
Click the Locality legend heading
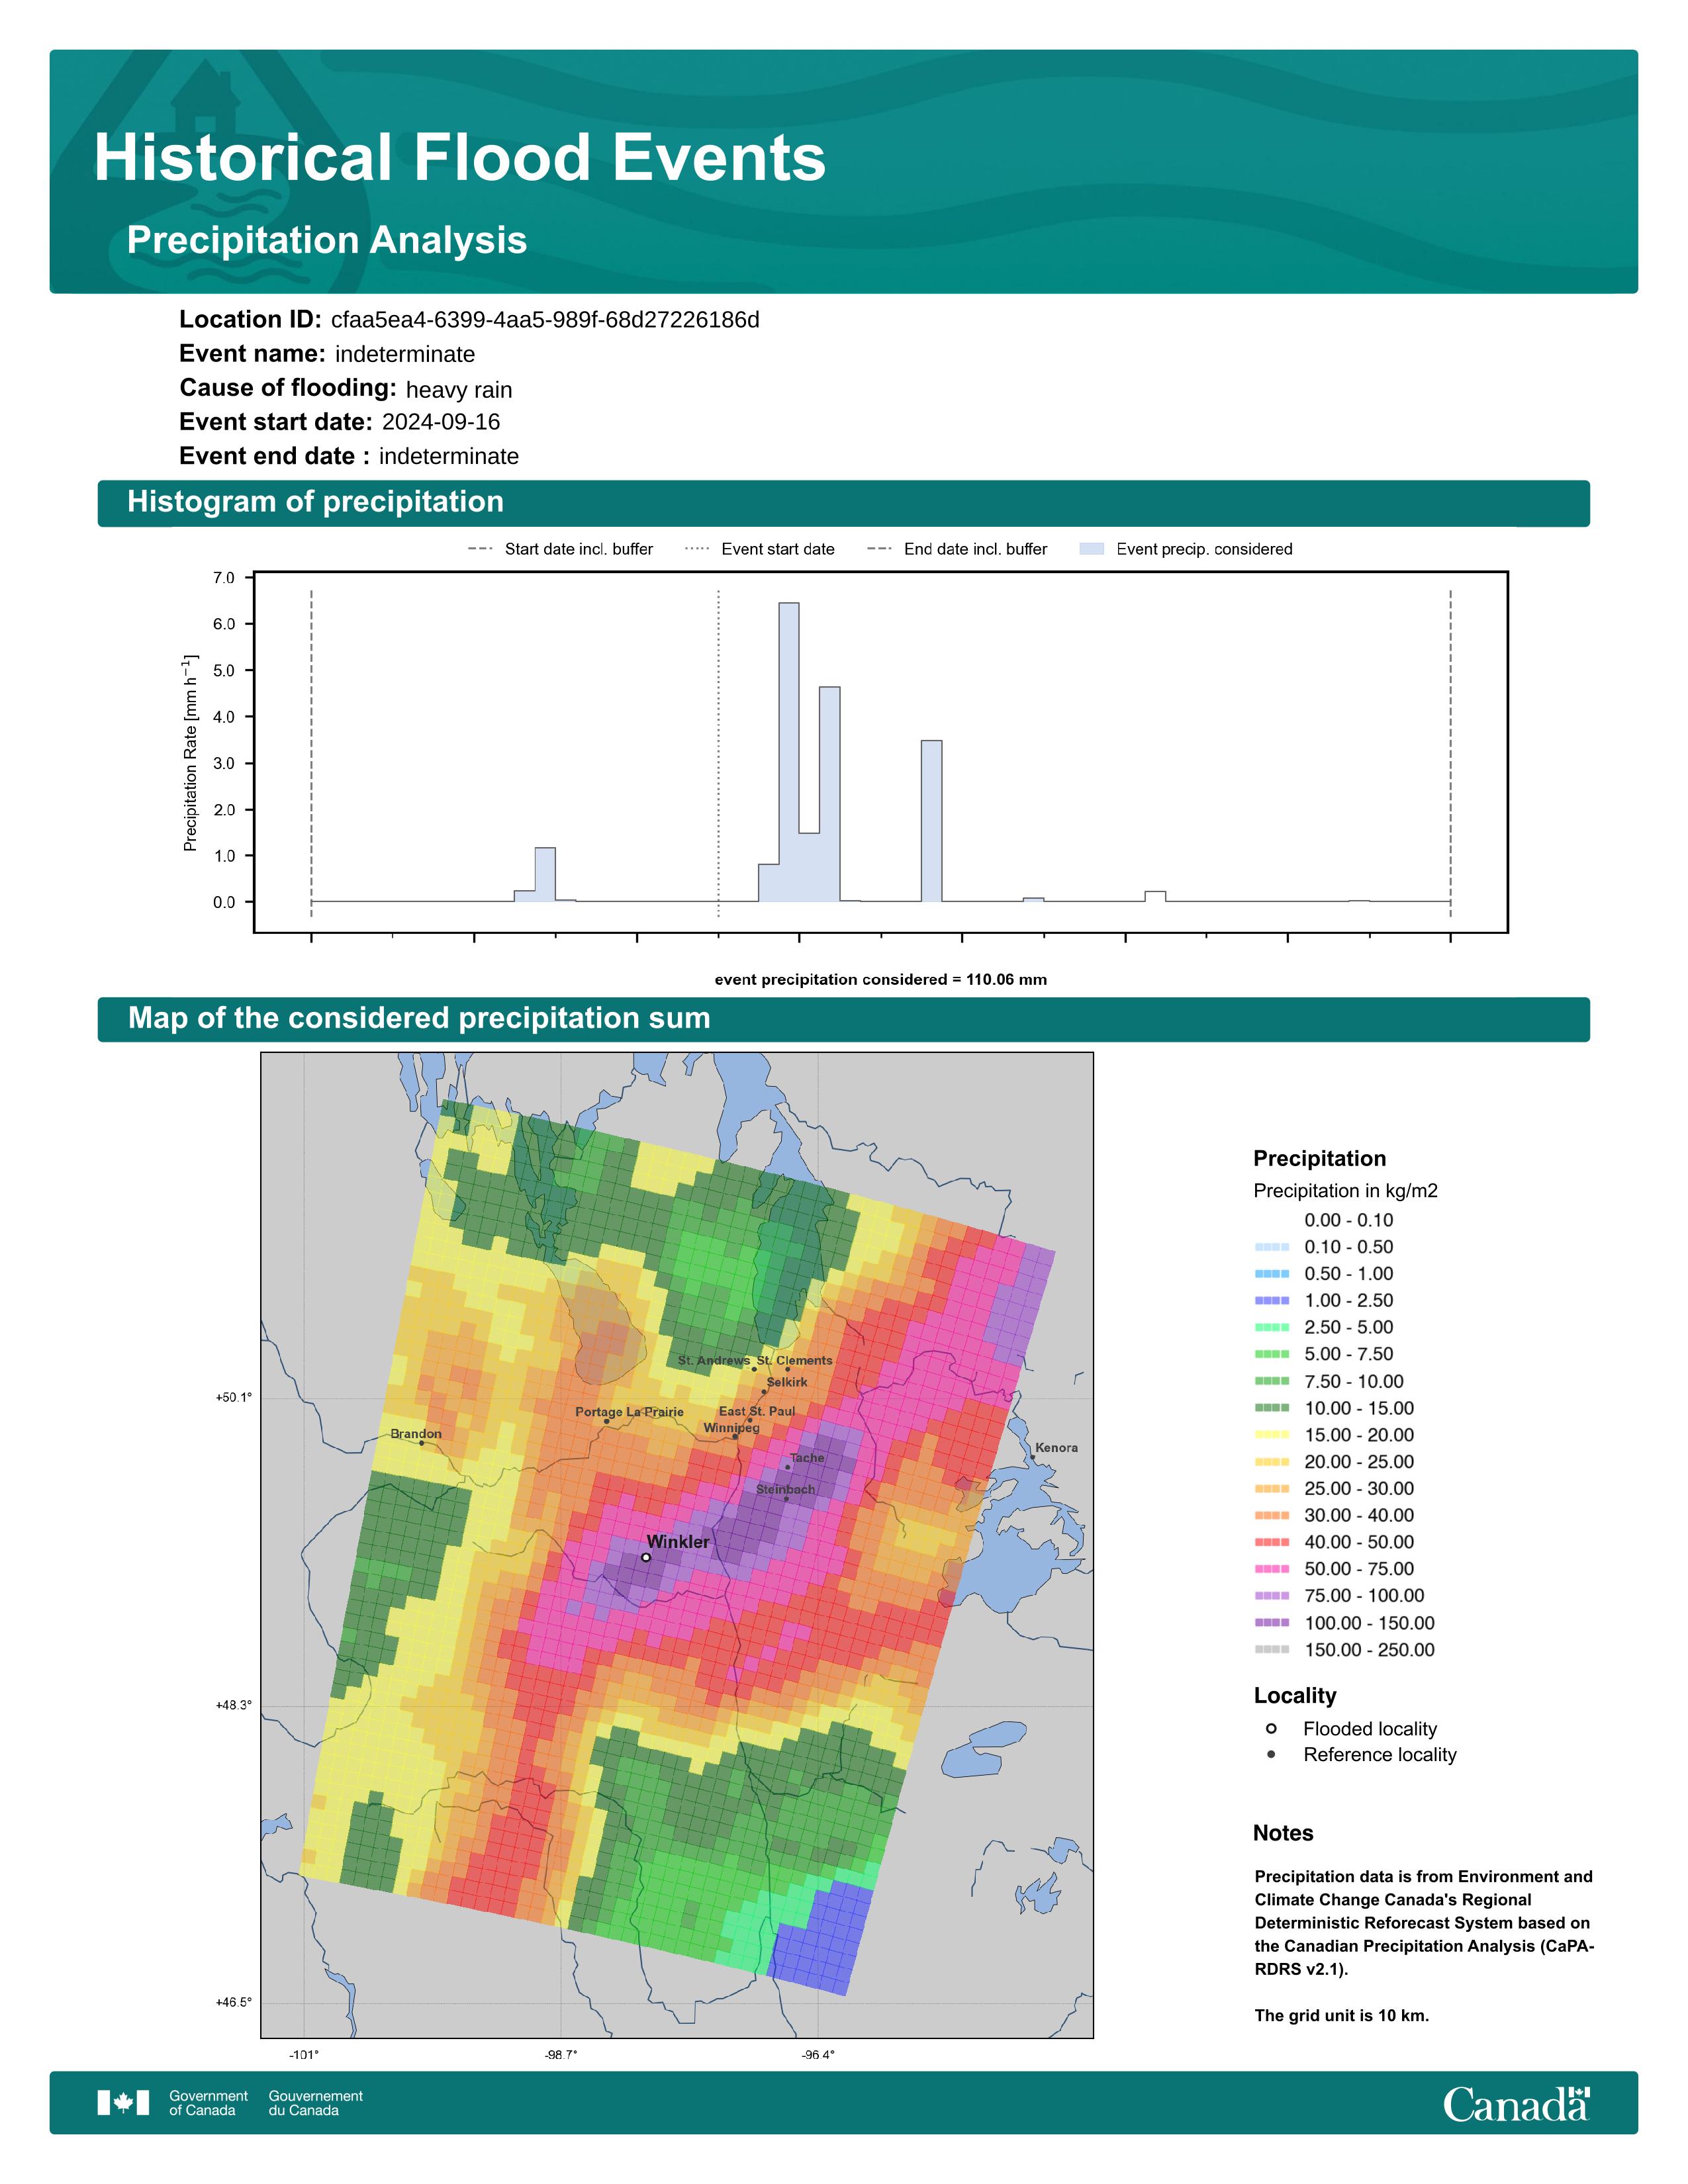click(x=1295, y=1696)
